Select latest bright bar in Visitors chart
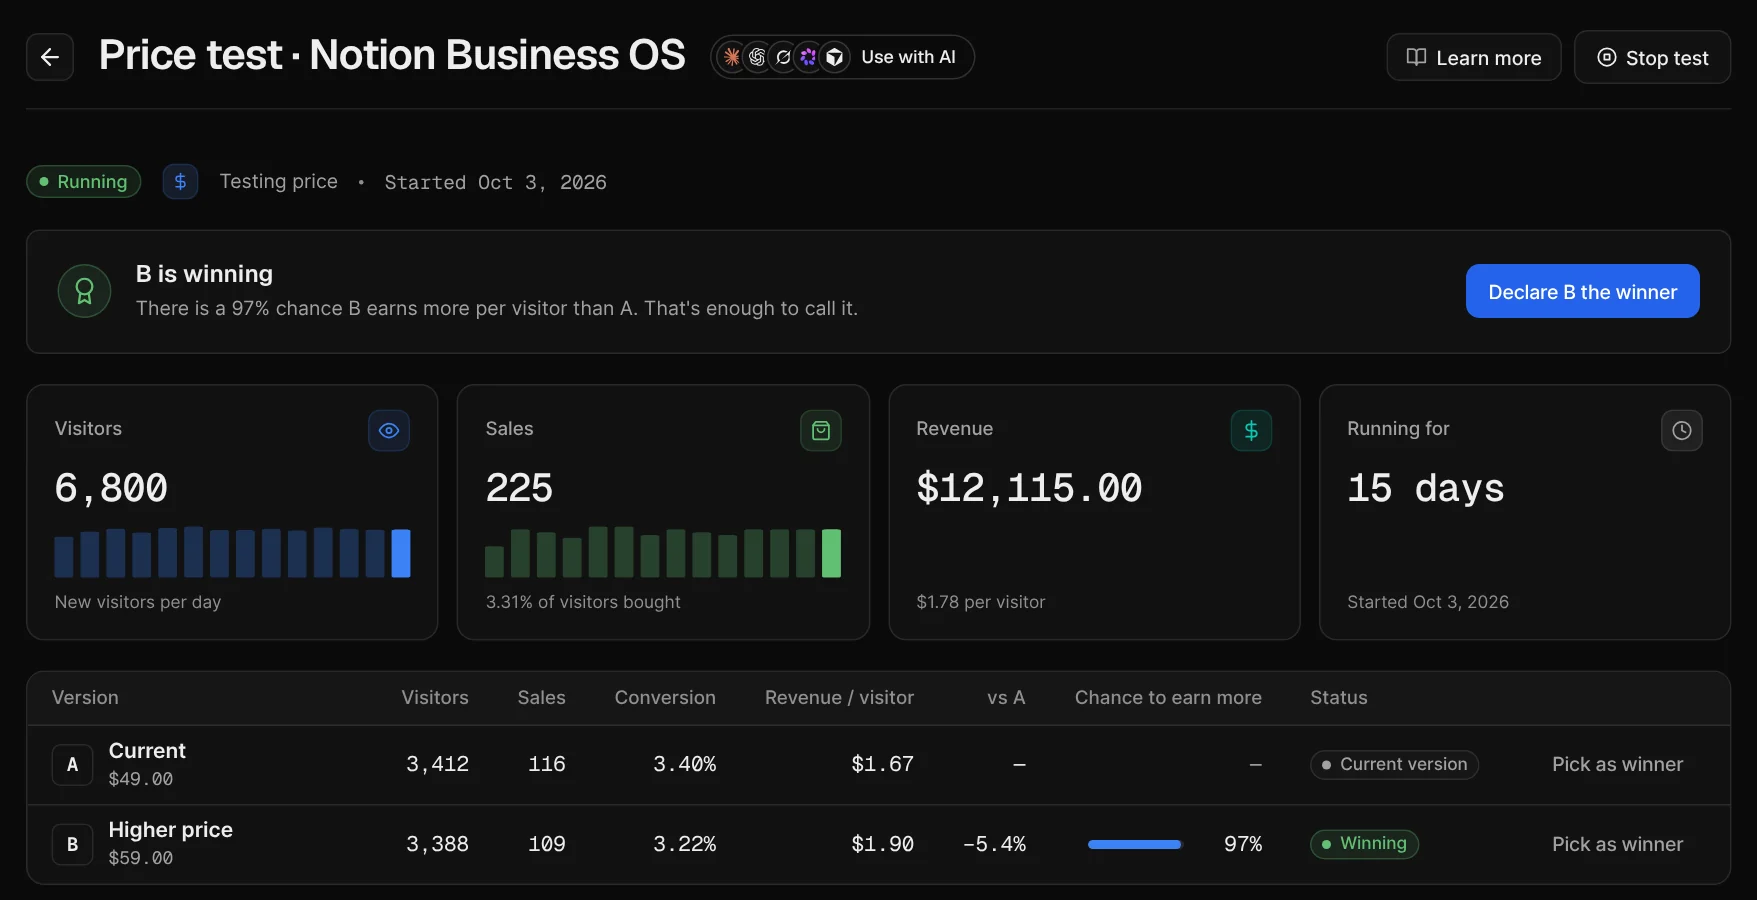The height and width of the screenshot is (900, 1757). click(x=401, y=553)
